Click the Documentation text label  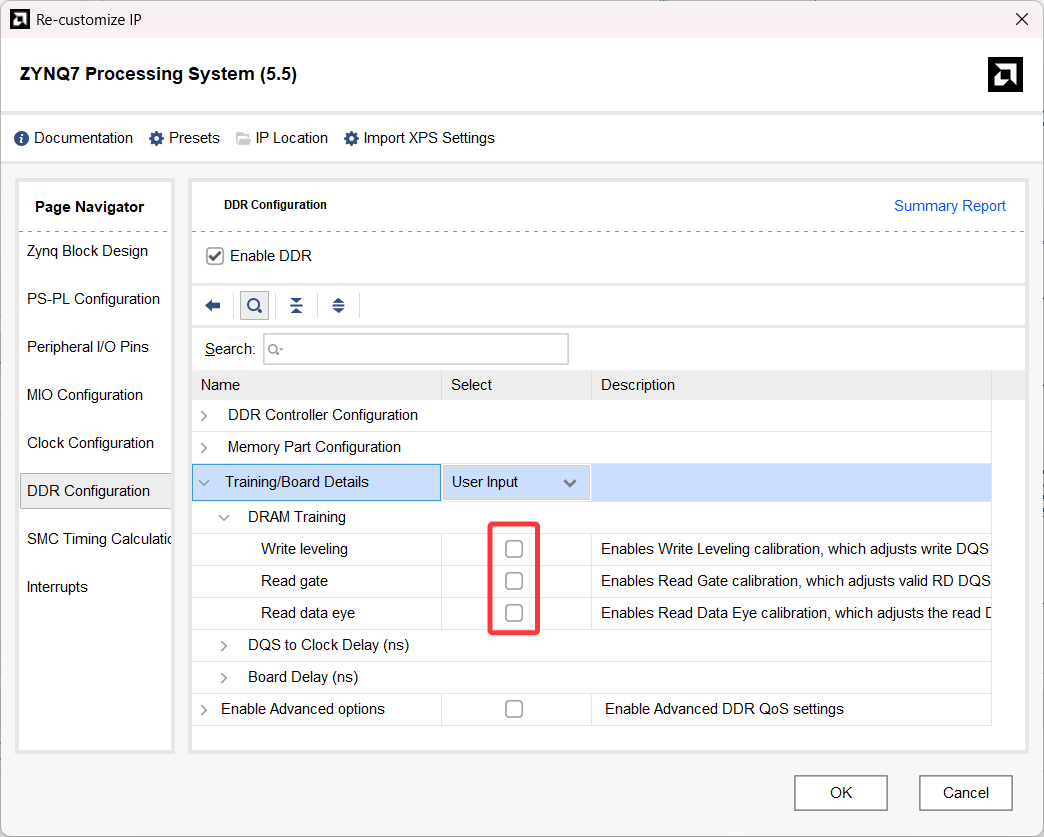pyautogui.click(x=83, y=138)
